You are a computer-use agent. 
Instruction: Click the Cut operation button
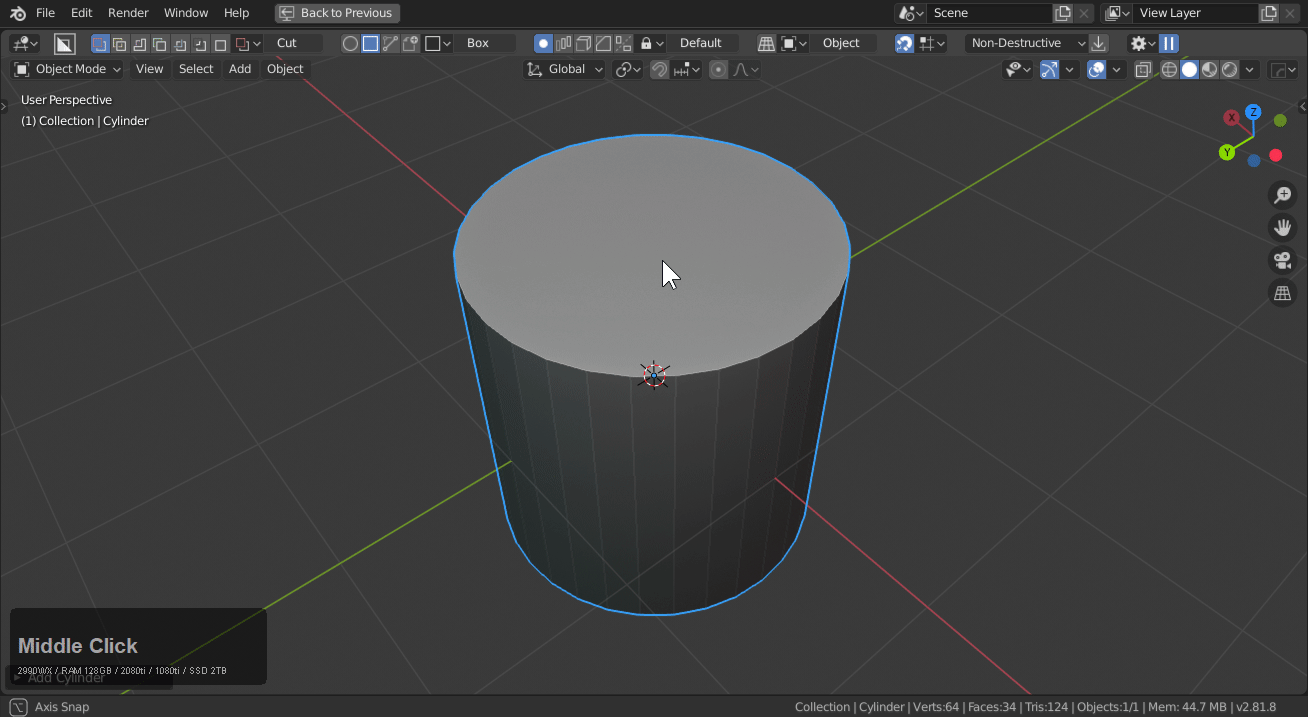click(x=288, y=43)
